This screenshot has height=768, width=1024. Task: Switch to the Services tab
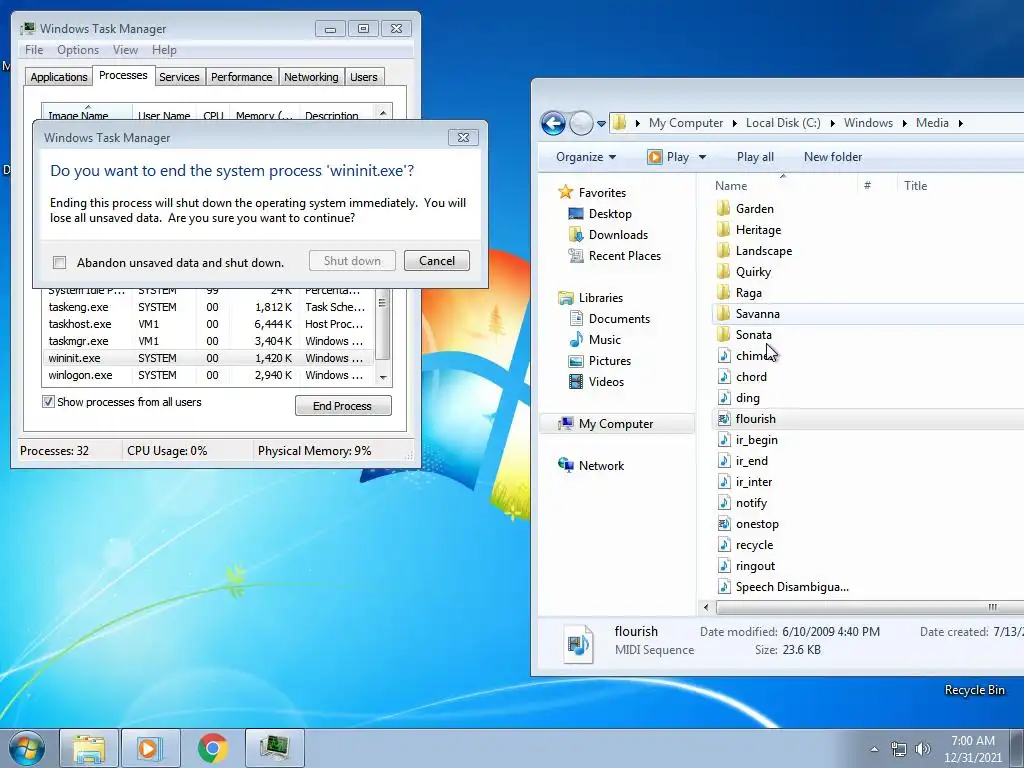(x=179, y=77)
